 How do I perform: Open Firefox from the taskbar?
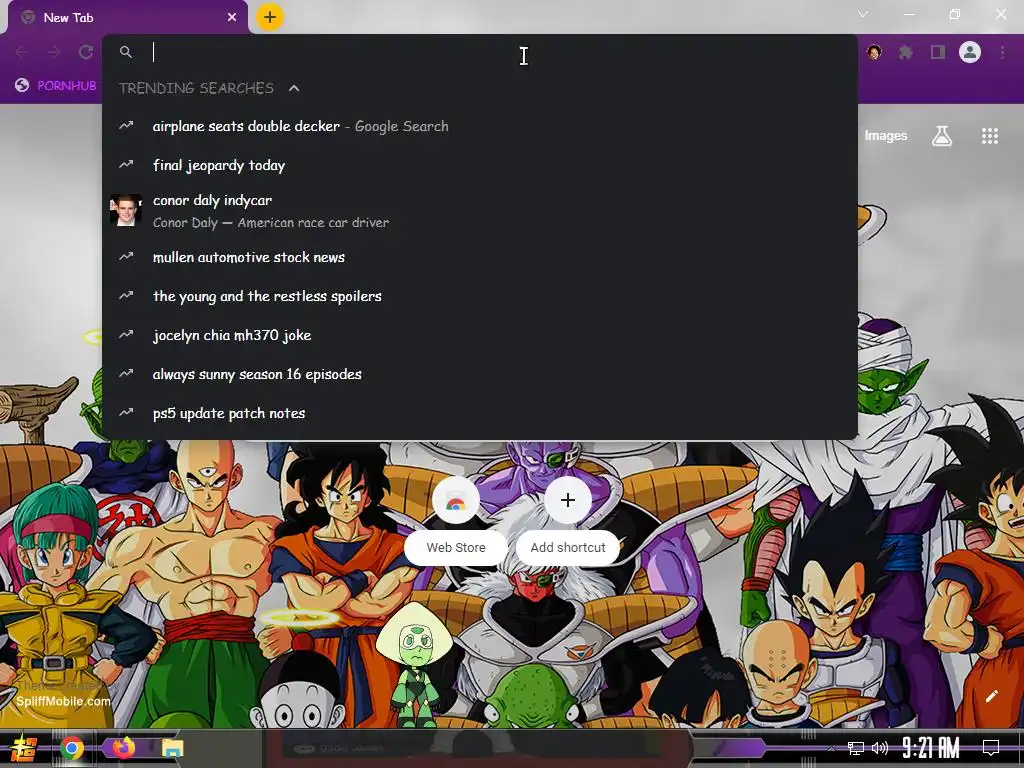pos(123,748)
